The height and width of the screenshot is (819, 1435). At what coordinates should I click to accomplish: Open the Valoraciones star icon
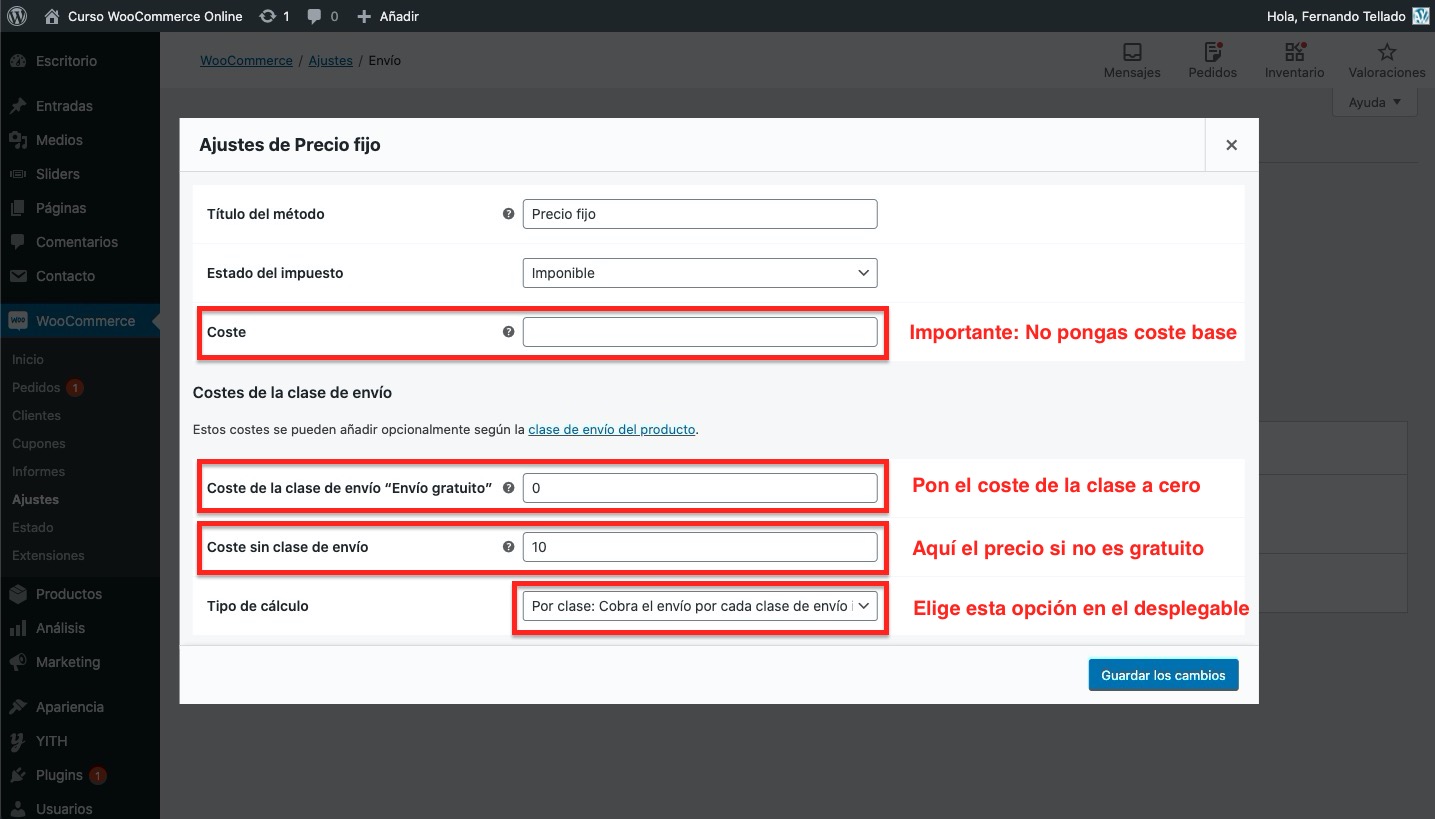[1386, 52]
